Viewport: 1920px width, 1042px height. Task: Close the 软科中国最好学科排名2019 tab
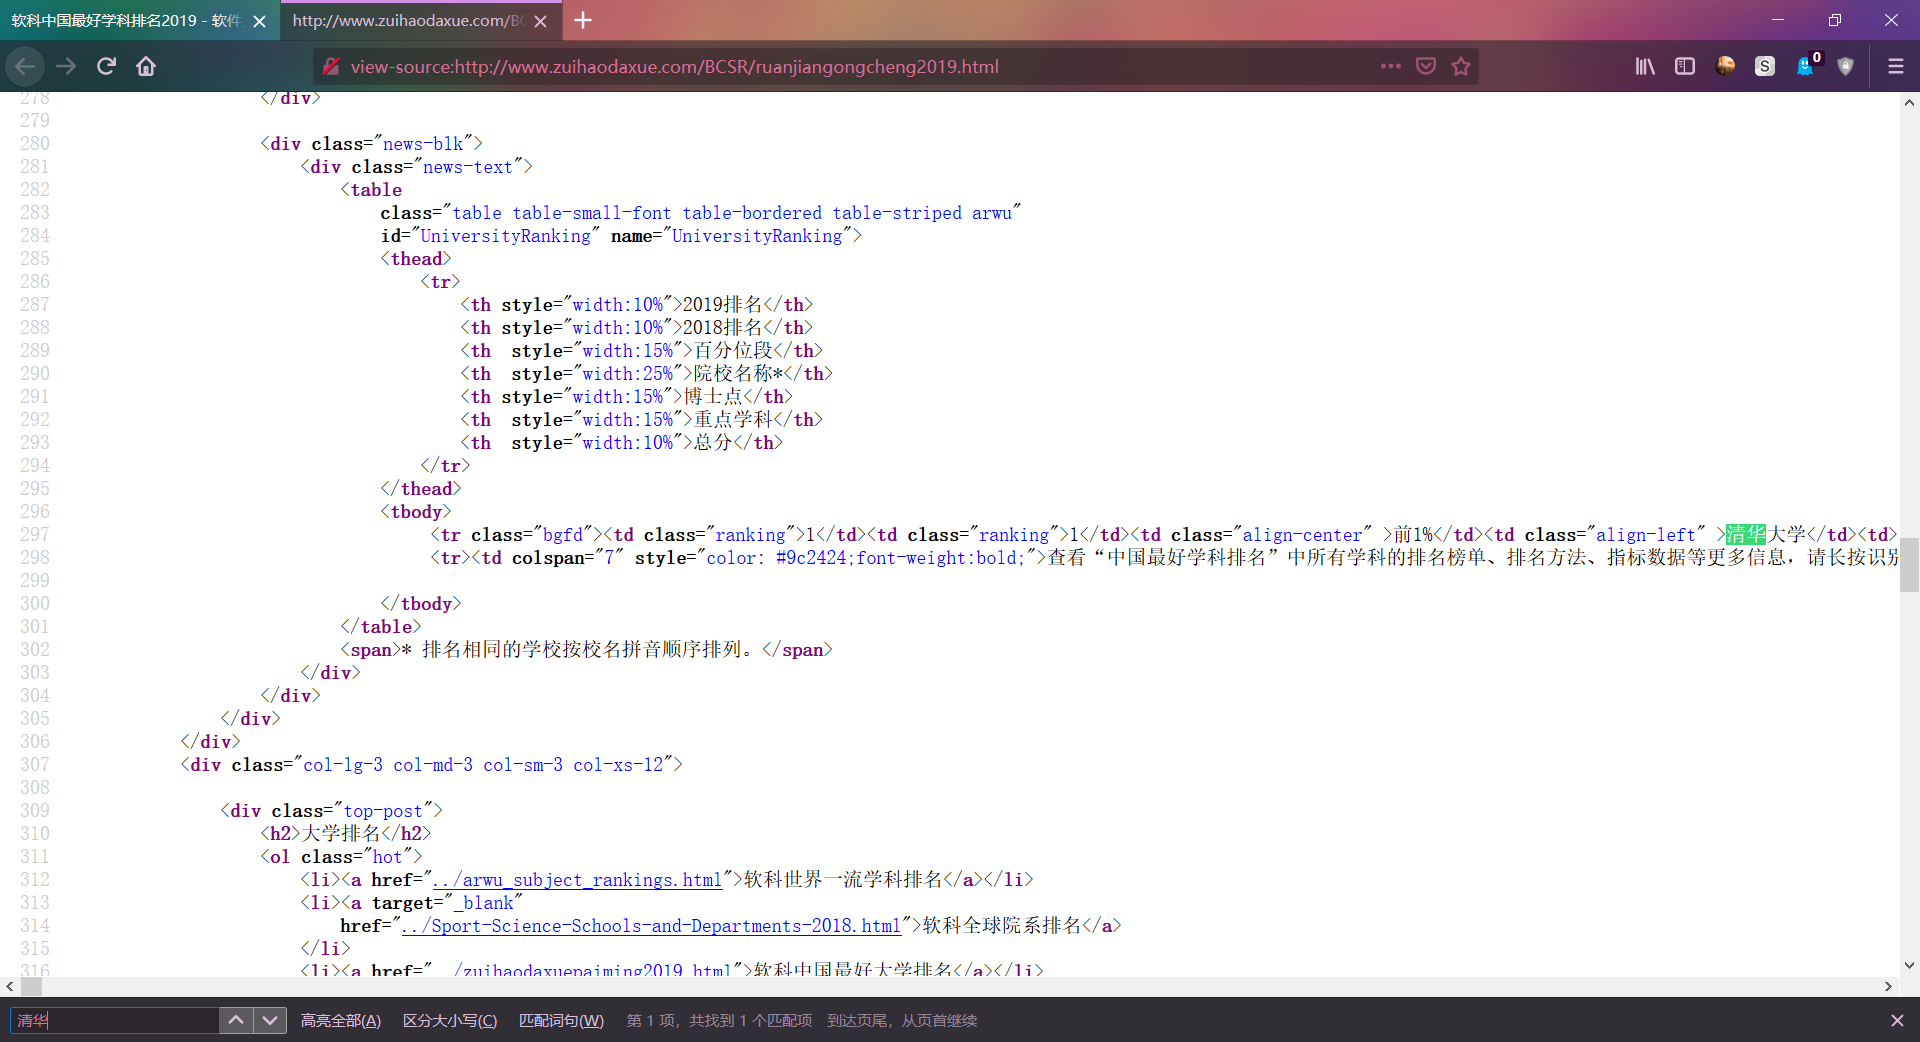coord(259,21)
